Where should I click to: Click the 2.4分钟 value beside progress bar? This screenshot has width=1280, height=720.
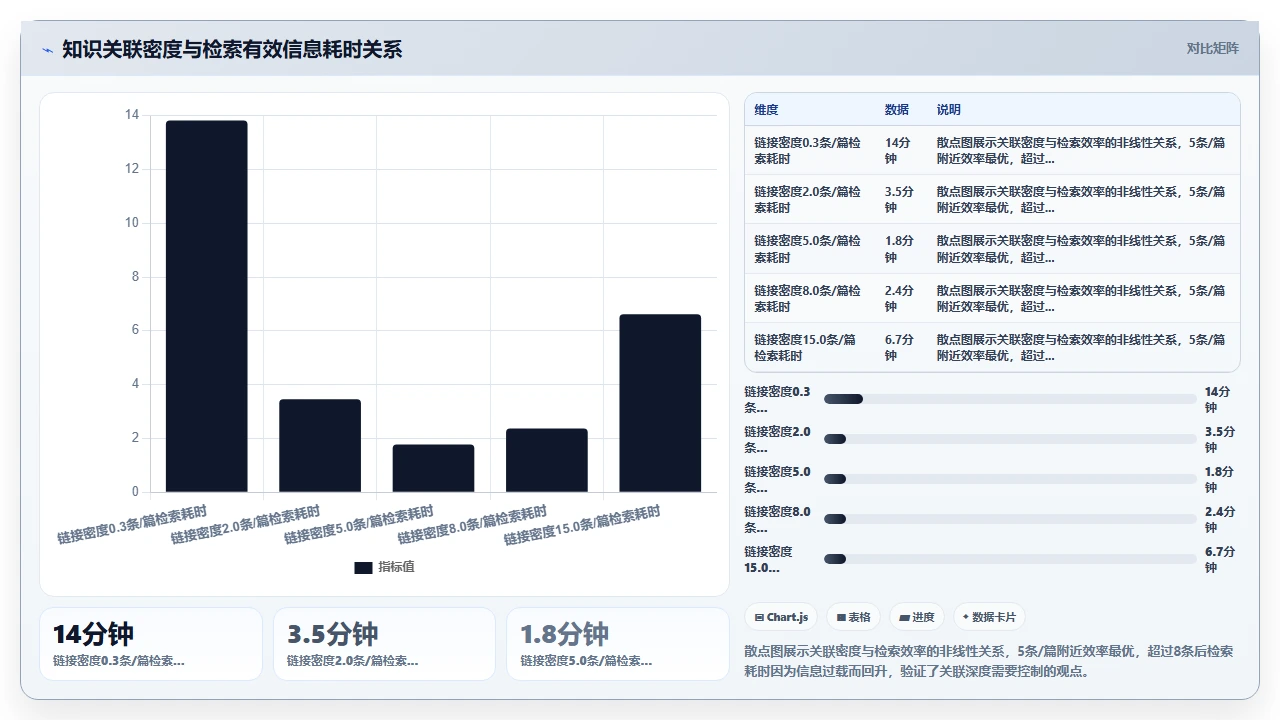tap(1220, 520)
